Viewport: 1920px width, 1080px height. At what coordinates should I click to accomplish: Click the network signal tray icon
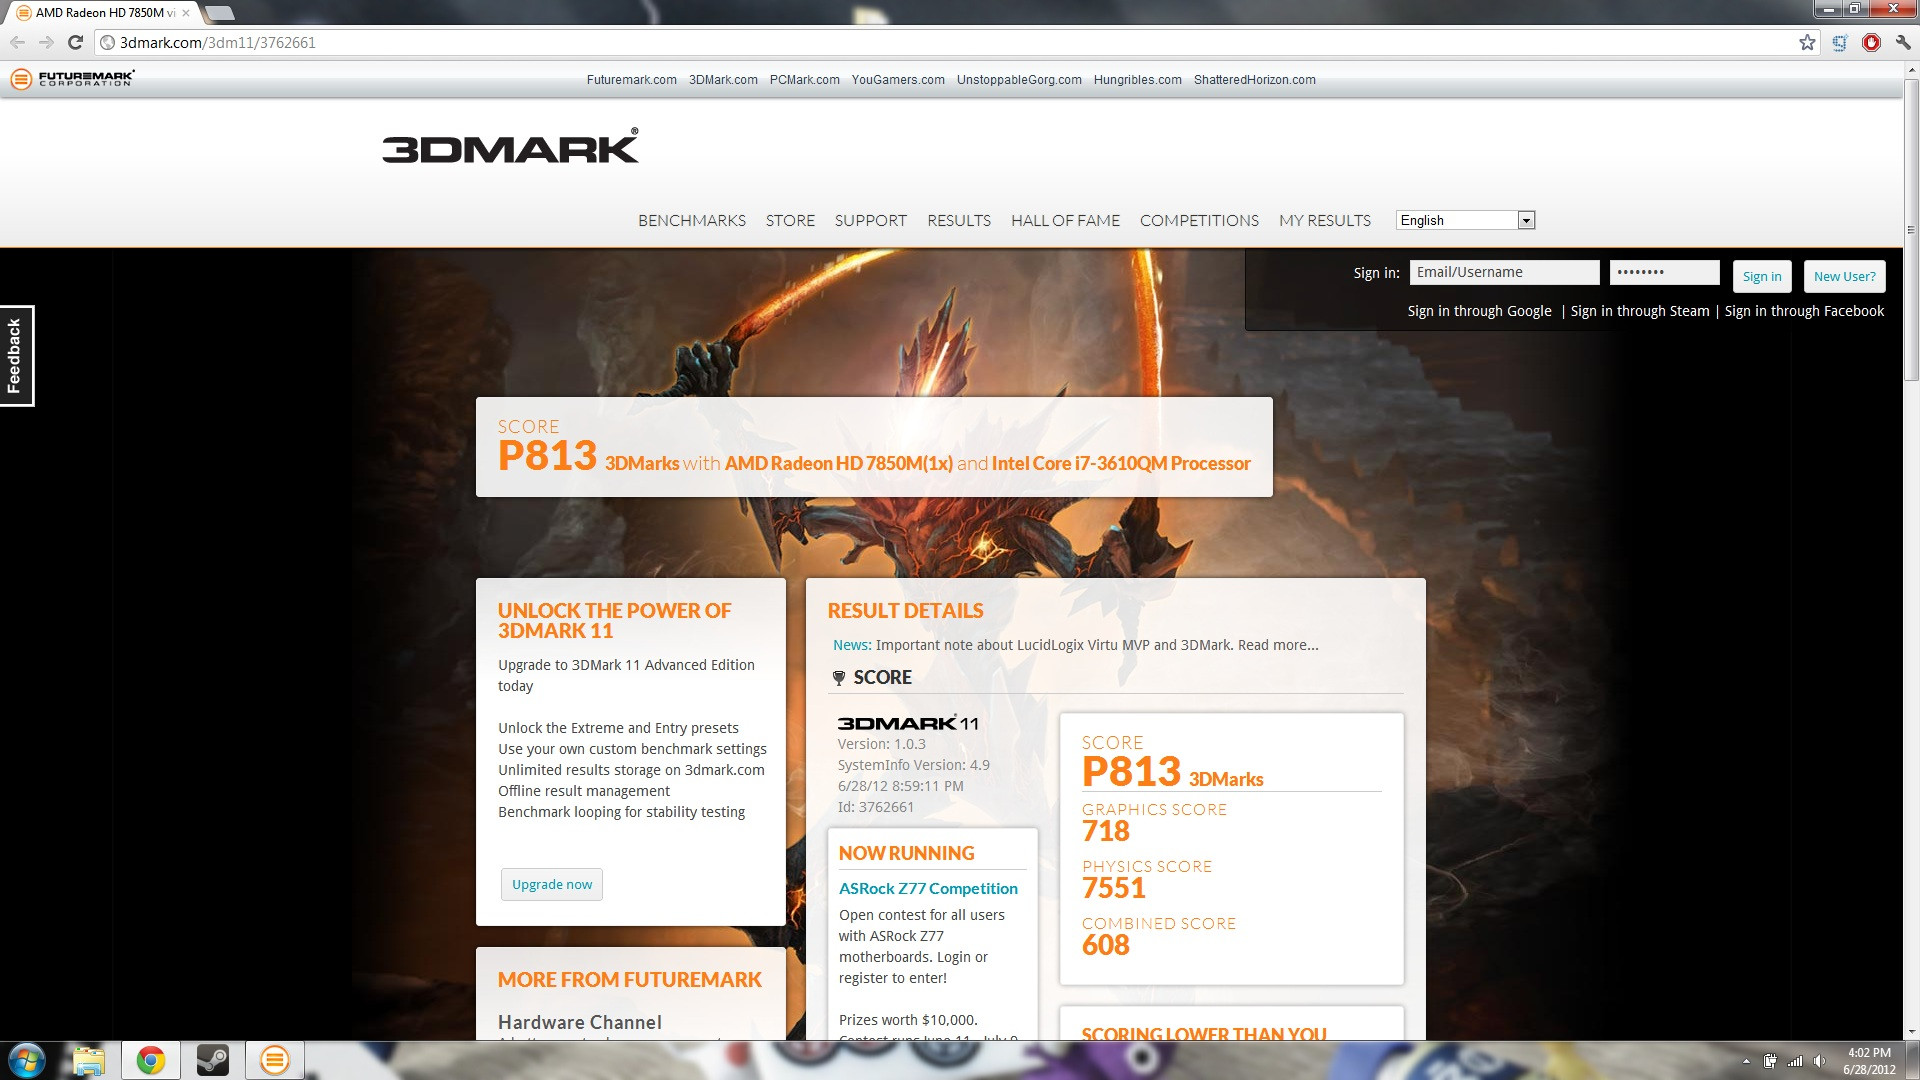click(1795, 1061)
